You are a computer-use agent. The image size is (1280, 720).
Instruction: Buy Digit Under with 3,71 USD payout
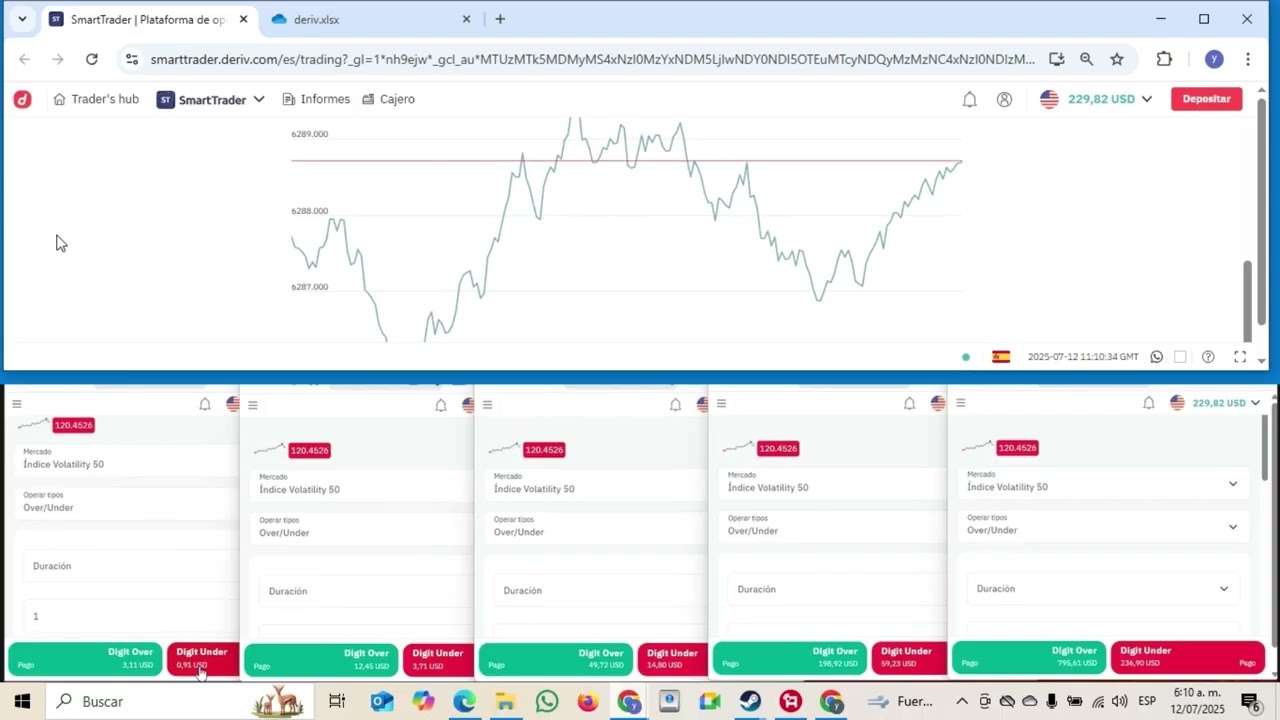coord(438,660)
